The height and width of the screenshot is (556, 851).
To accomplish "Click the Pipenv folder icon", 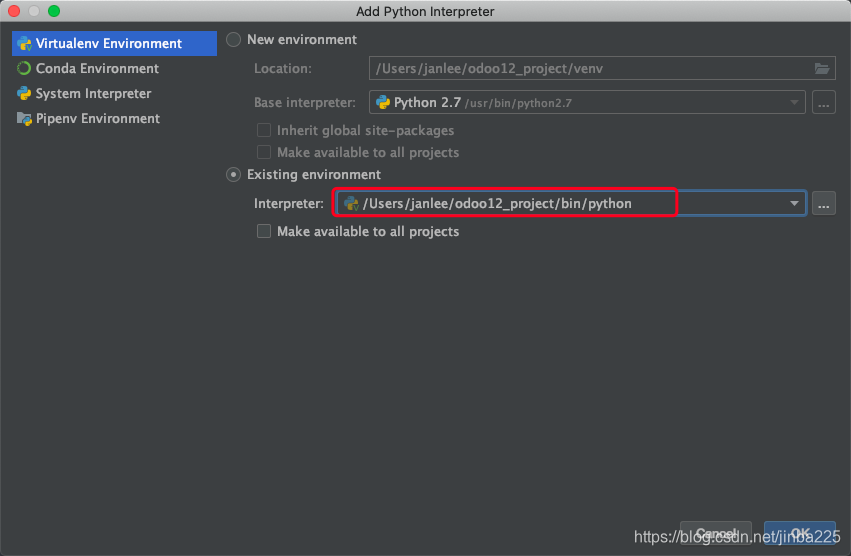I will (24, 118).
